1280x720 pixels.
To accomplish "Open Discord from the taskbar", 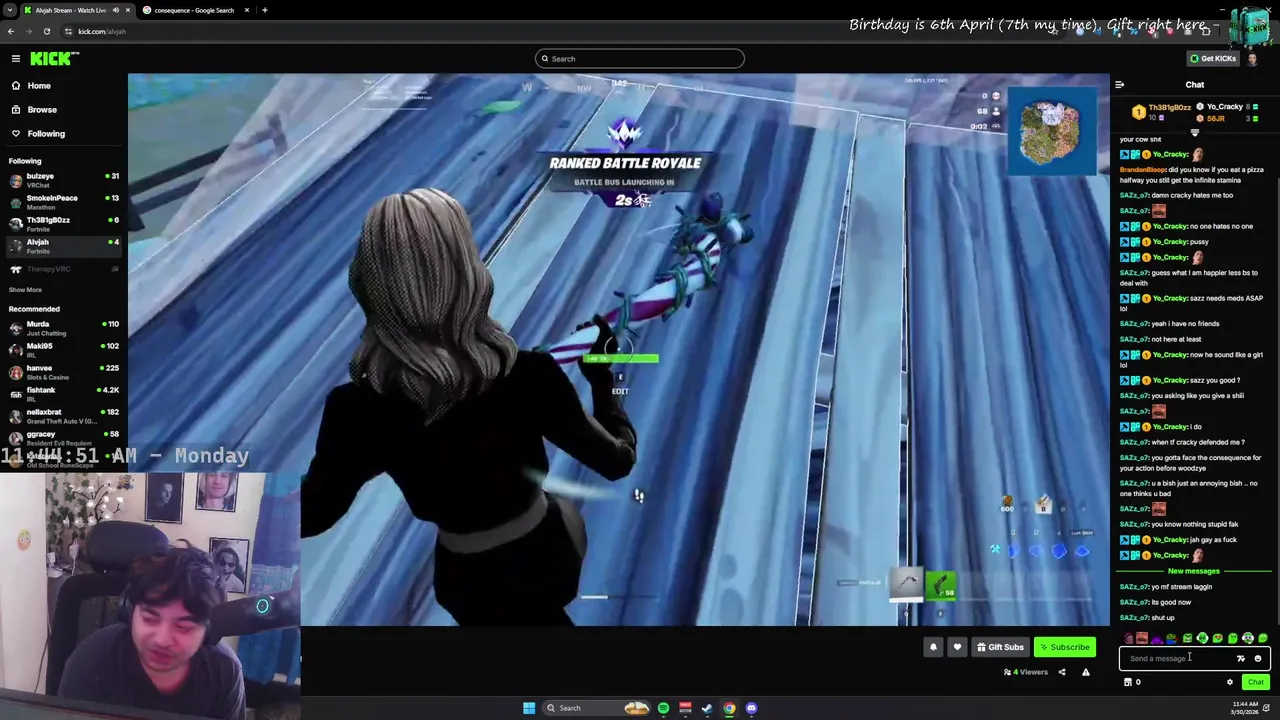I will (751, 708).
